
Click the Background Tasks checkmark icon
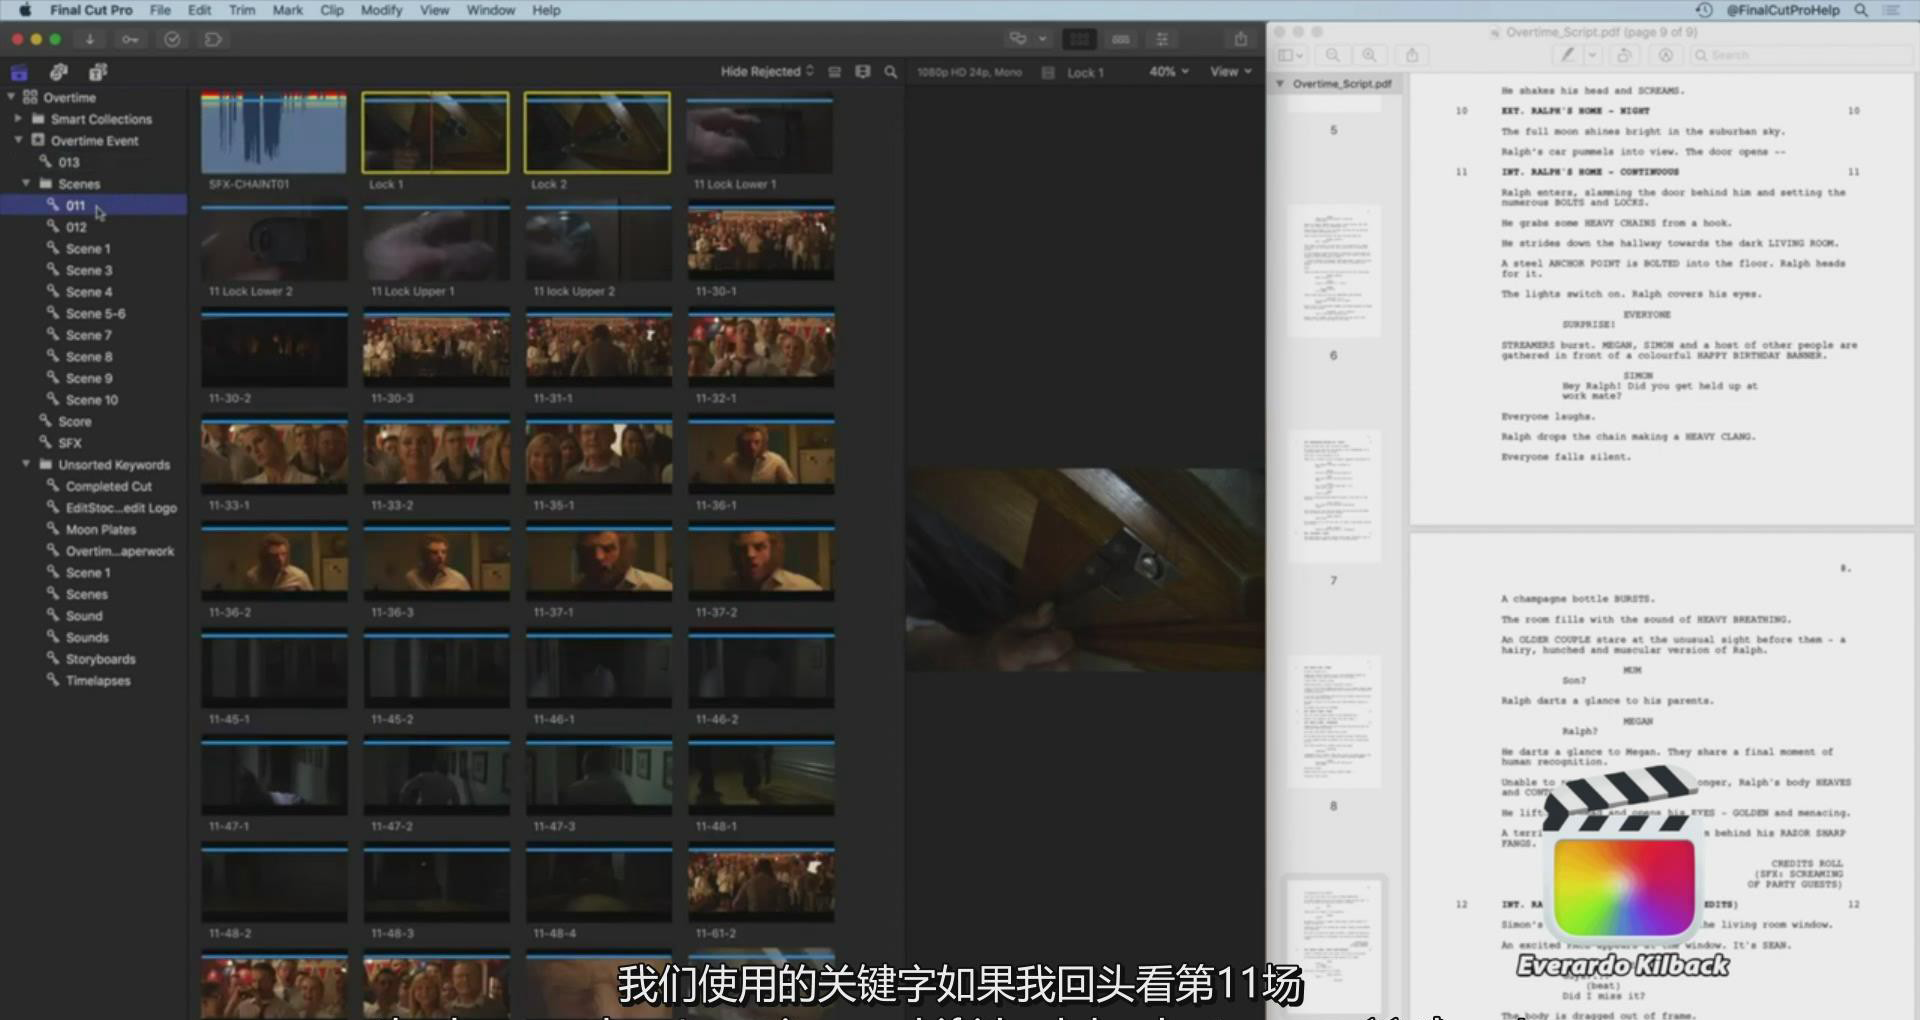pos(172,39)
